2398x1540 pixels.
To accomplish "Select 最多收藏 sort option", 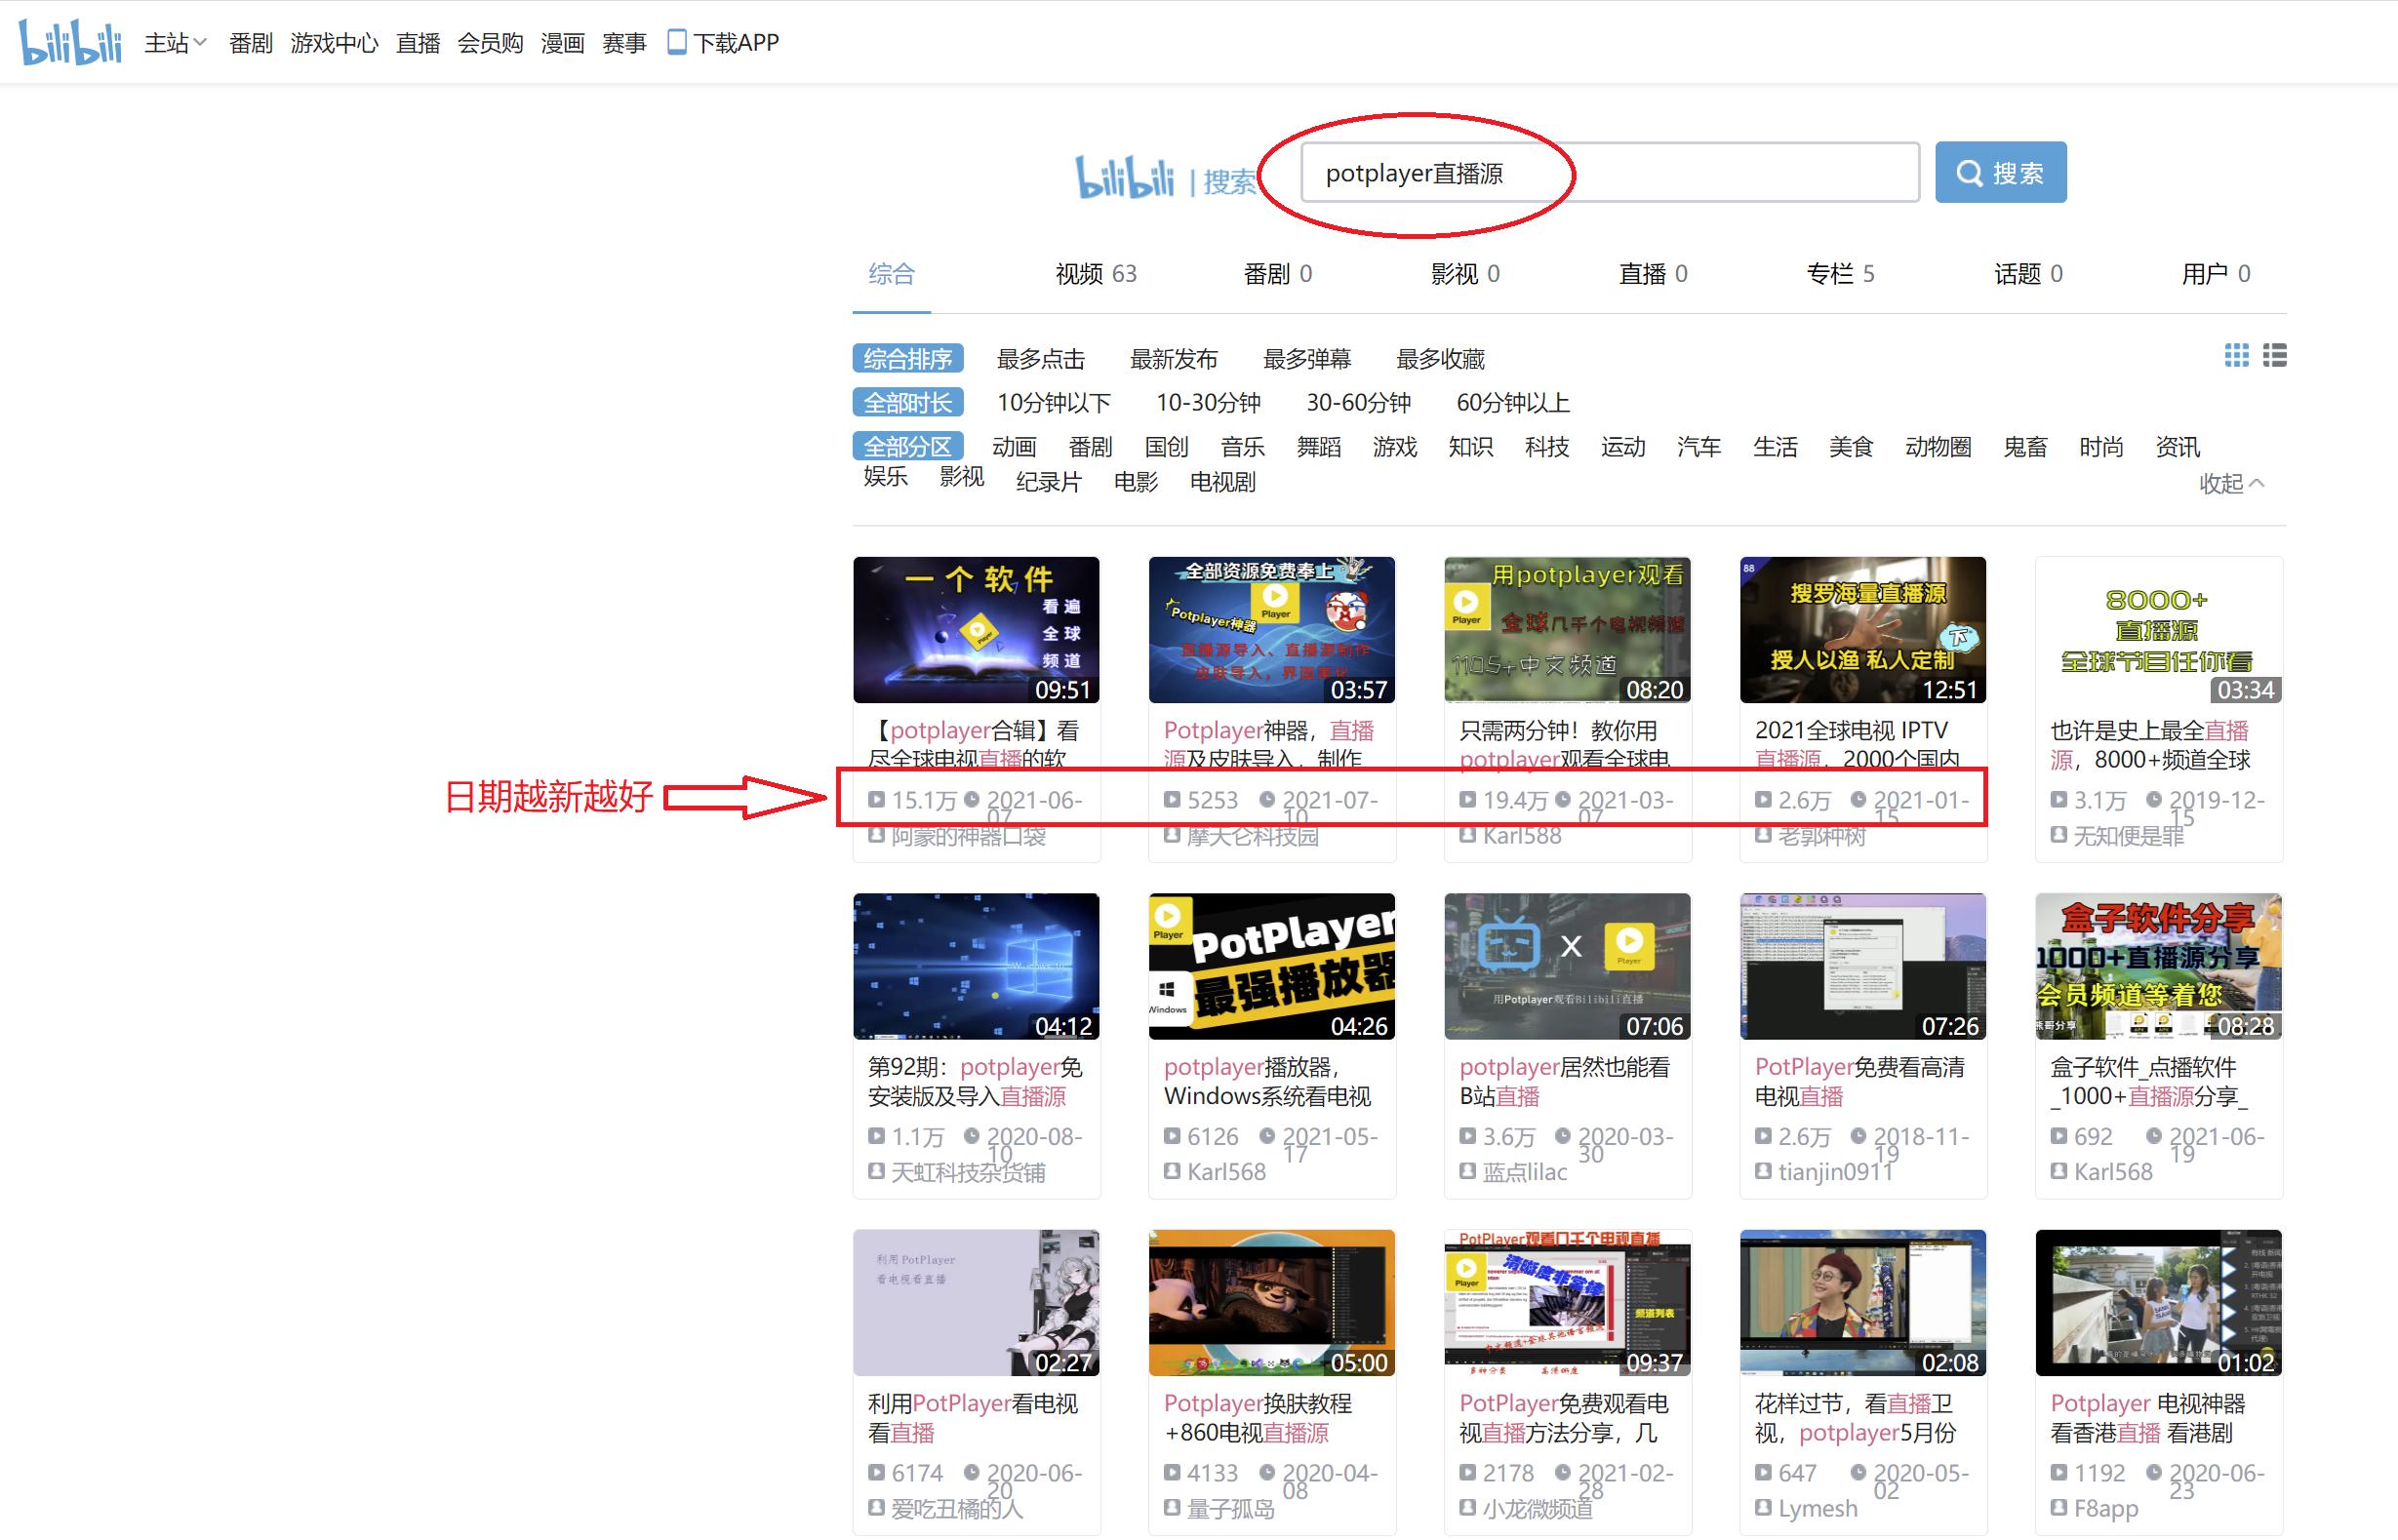I will pyautogui.click(x=1440, y=359).
